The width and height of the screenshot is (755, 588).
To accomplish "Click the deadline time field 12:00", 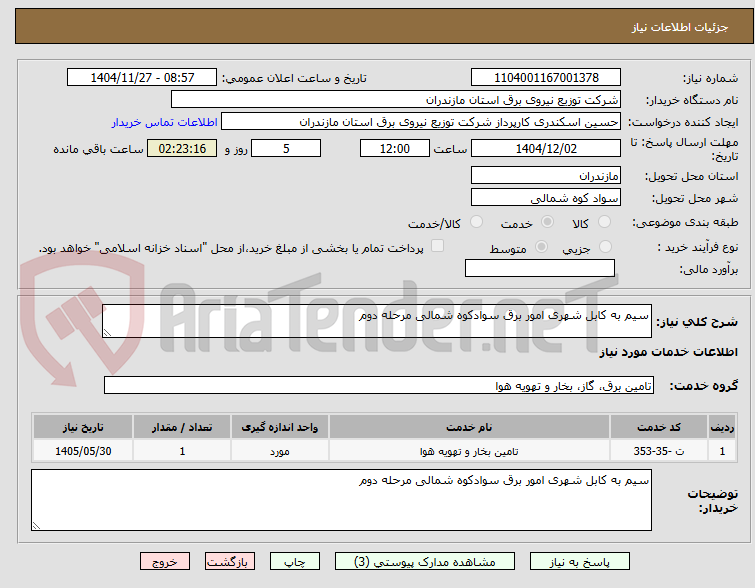I will [395, 148].
